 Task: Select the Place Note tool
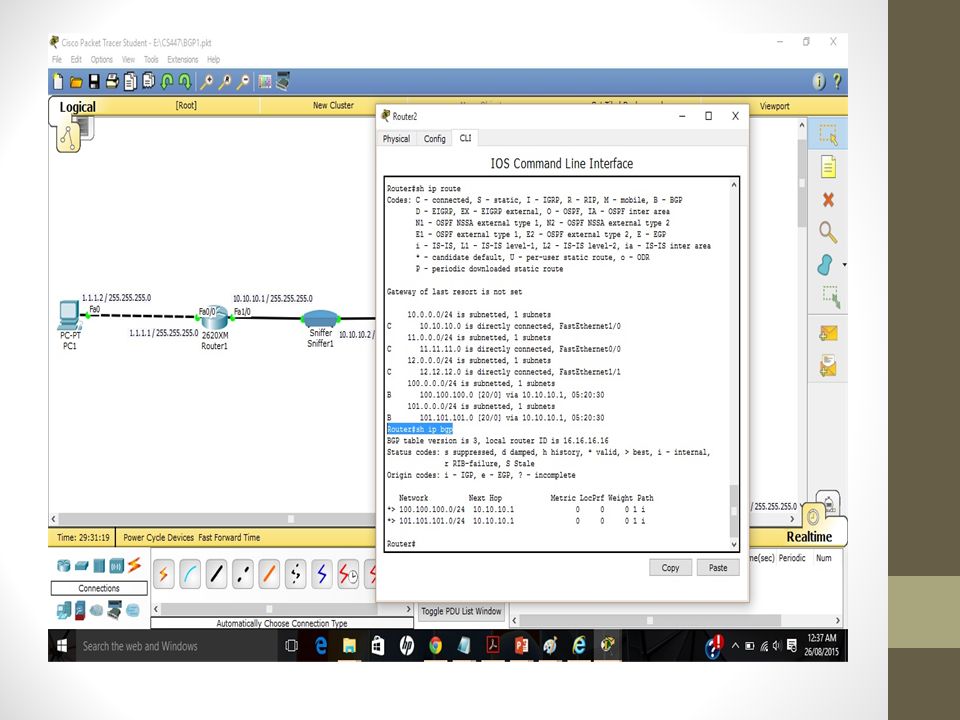pyautogui.click(x=828, y=167)
